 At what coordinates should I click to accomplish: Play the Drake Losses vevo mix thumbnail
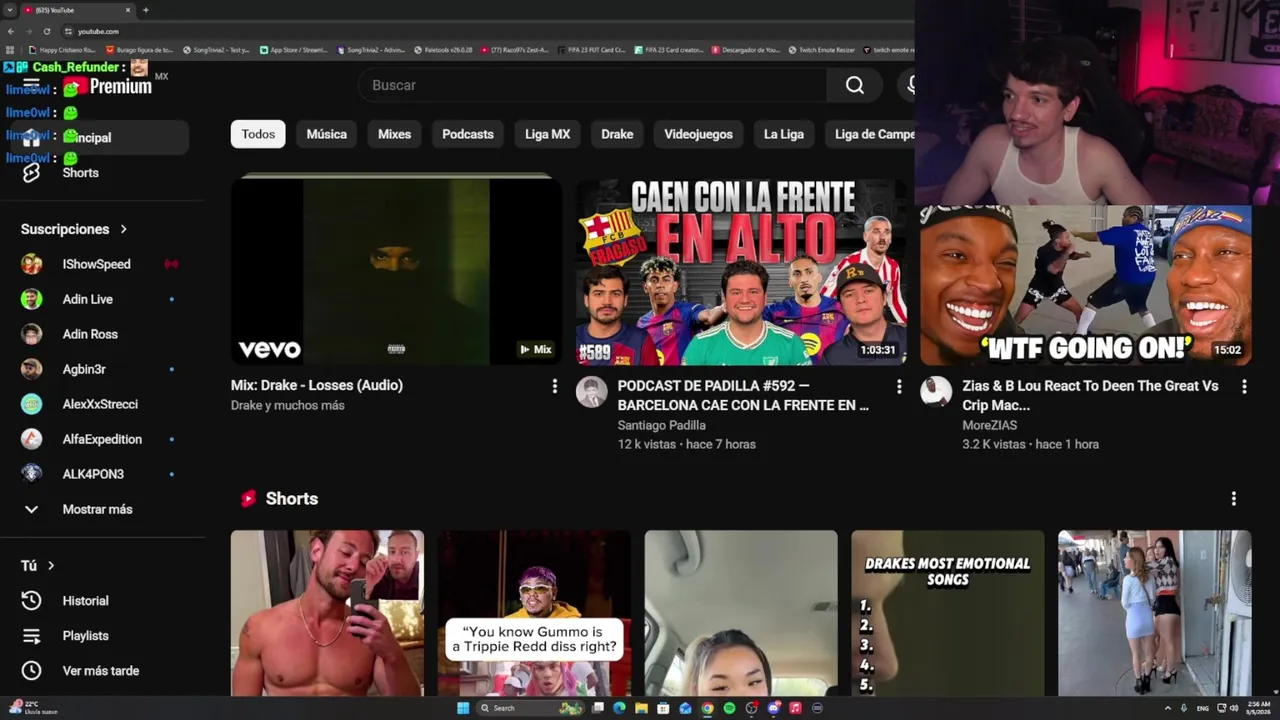[x=396, y=272]
